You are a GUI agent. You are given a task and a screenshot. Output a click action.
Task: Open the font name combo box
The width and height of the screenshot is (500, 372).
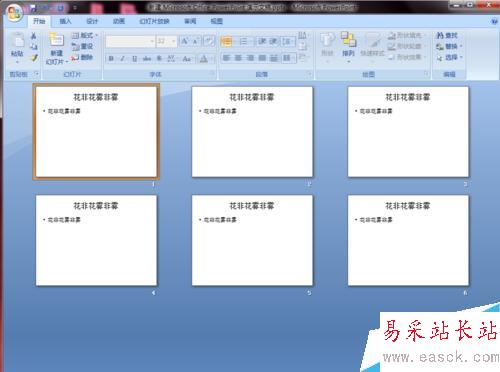coord(130,41)
